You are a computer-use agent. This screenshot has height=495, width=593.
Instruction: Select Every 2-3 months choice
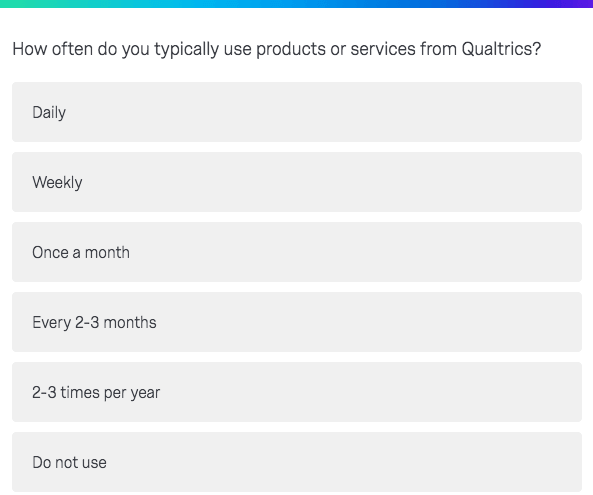point(297,322)
